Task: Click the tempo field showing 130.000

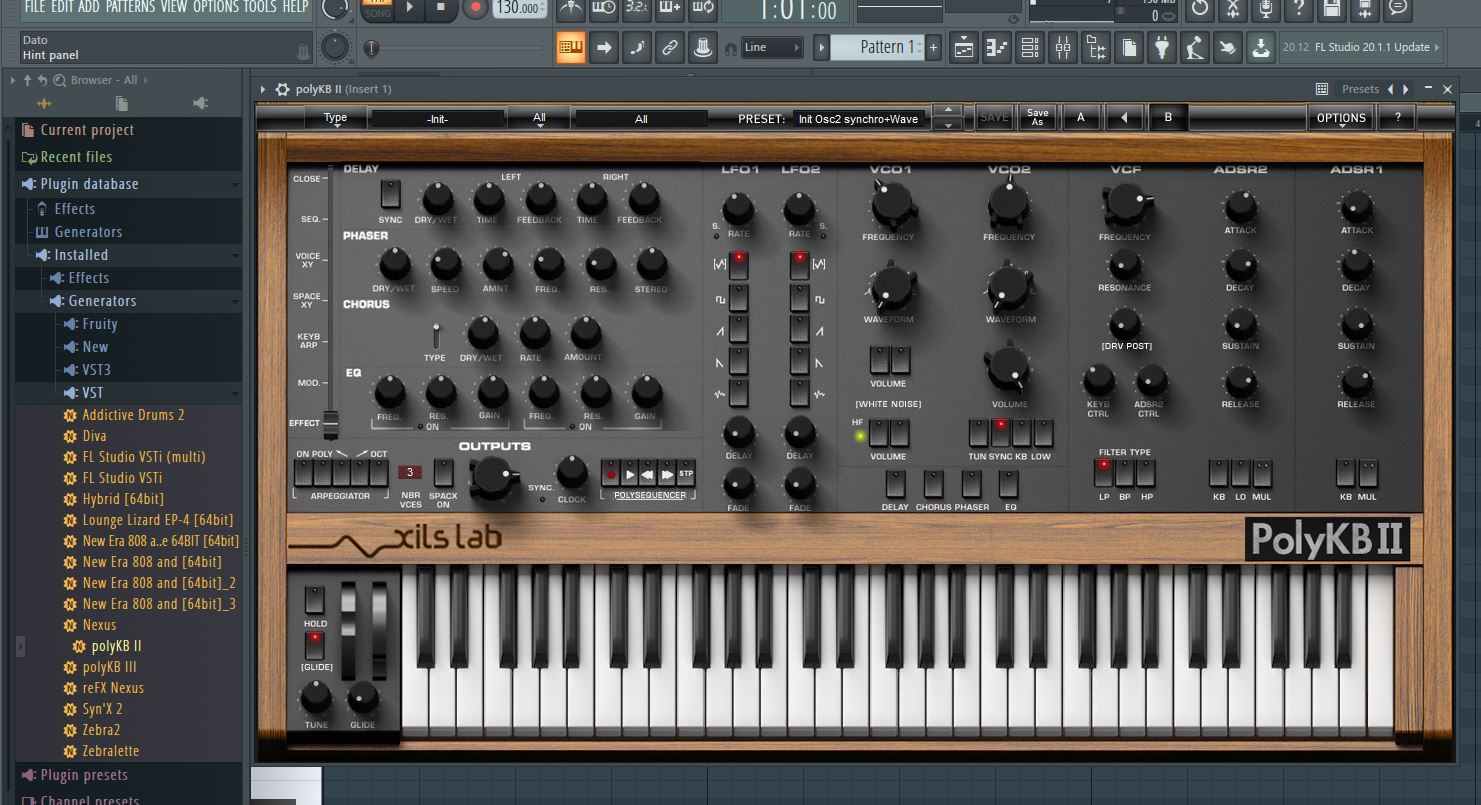Action: [518, 8]
